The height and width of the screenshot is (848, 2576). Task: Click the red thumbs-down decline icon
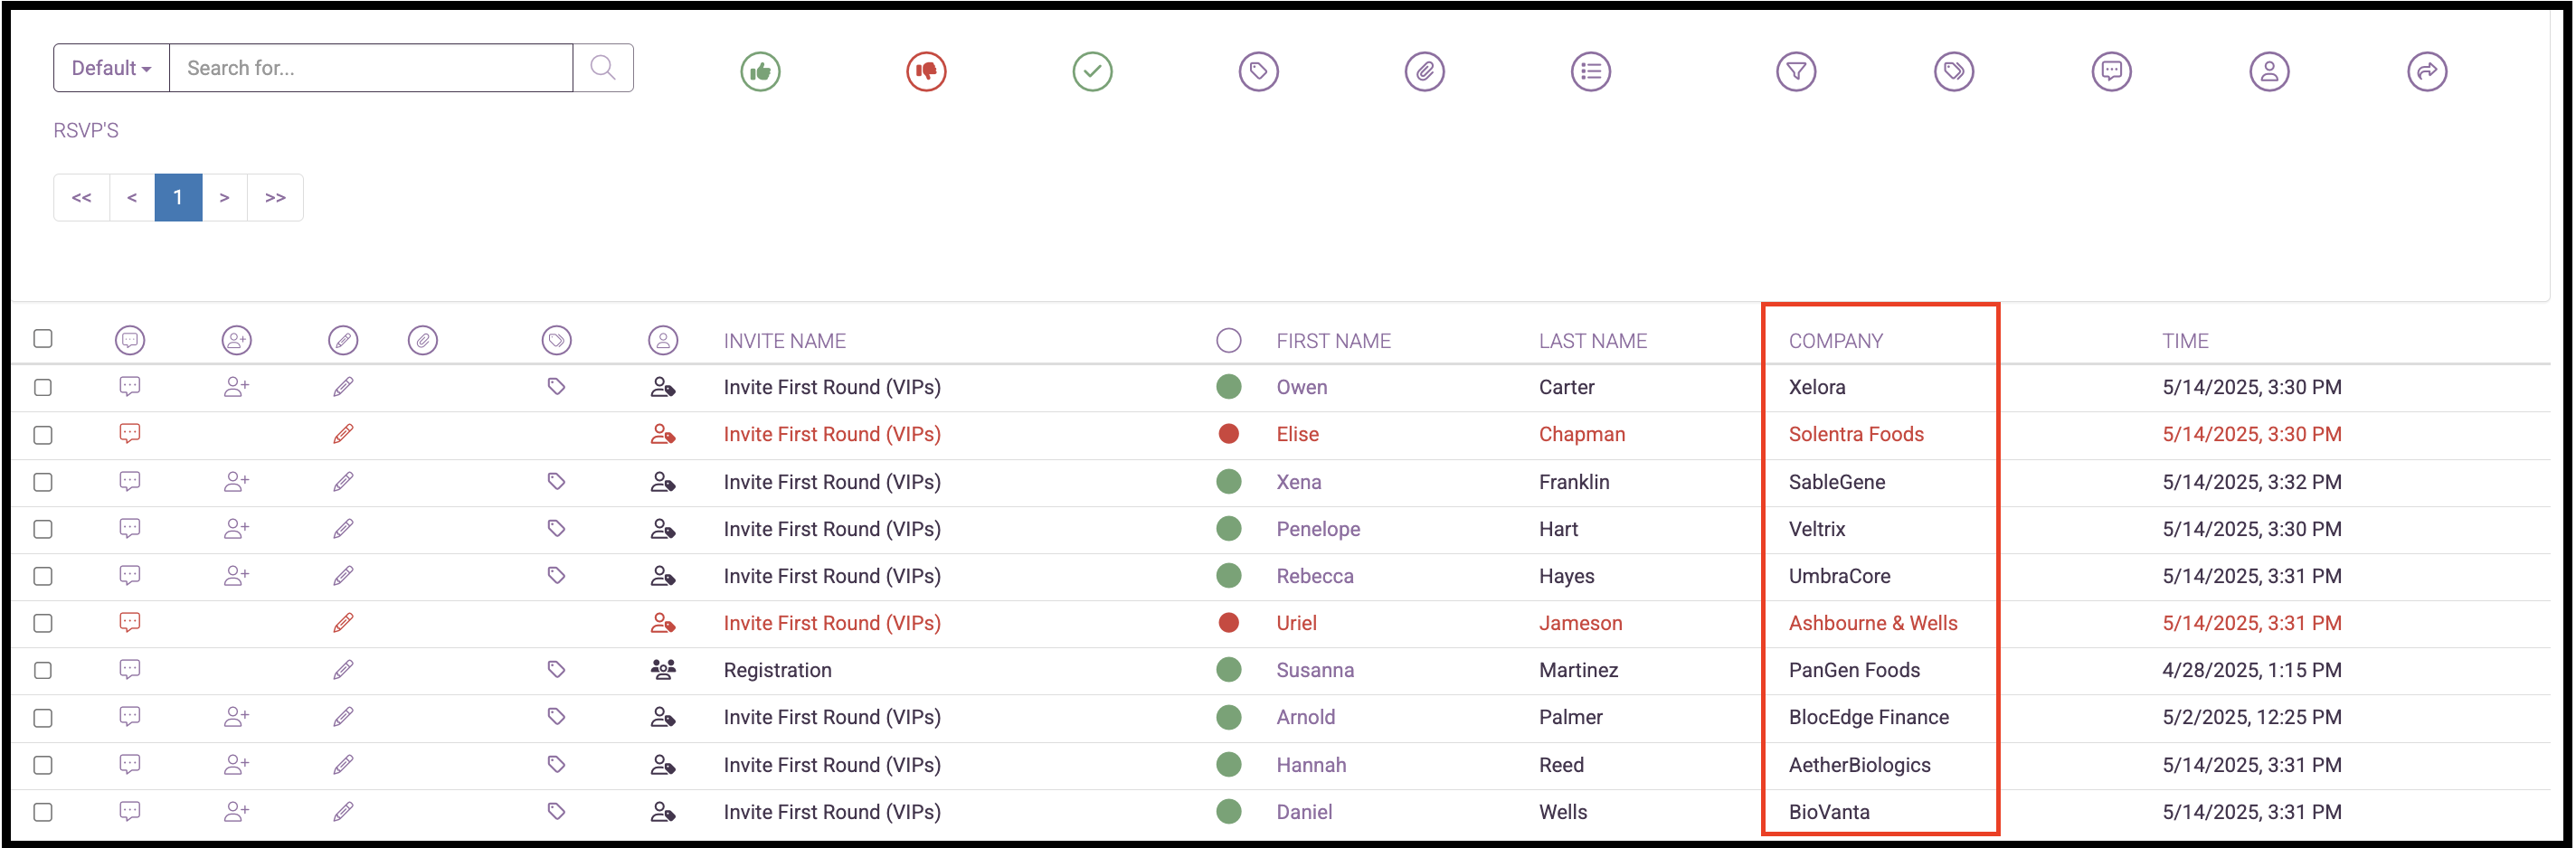tap(926, 71)
